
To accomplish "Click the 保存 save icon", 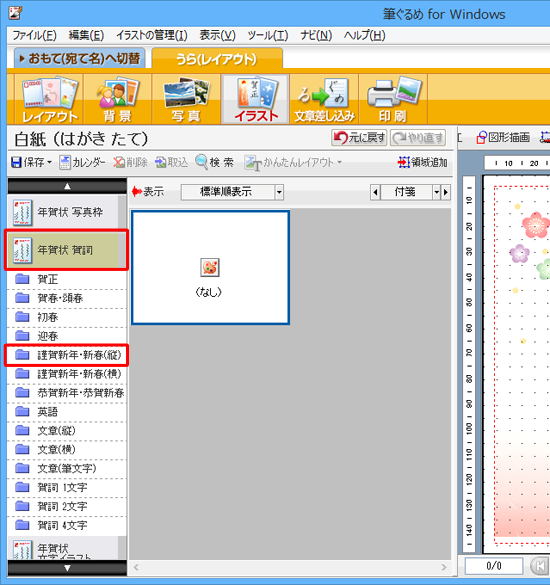I will pyautogui.click(x=16, y=162).
